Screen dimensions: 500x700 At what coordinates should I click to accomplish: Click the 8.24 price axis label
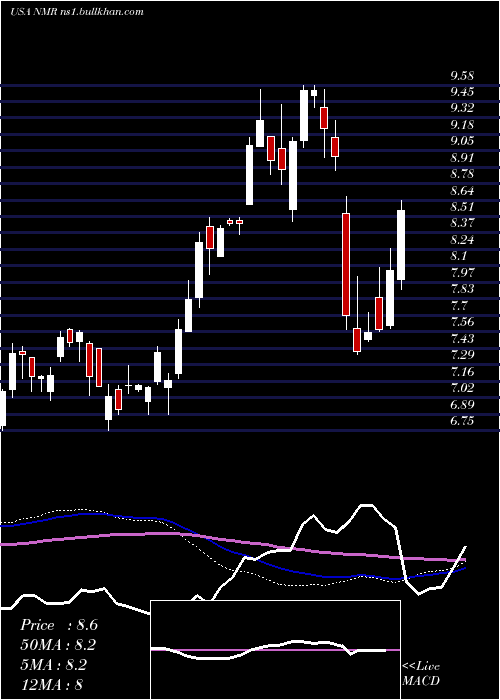pyautogui.click(x=462, y=240)
